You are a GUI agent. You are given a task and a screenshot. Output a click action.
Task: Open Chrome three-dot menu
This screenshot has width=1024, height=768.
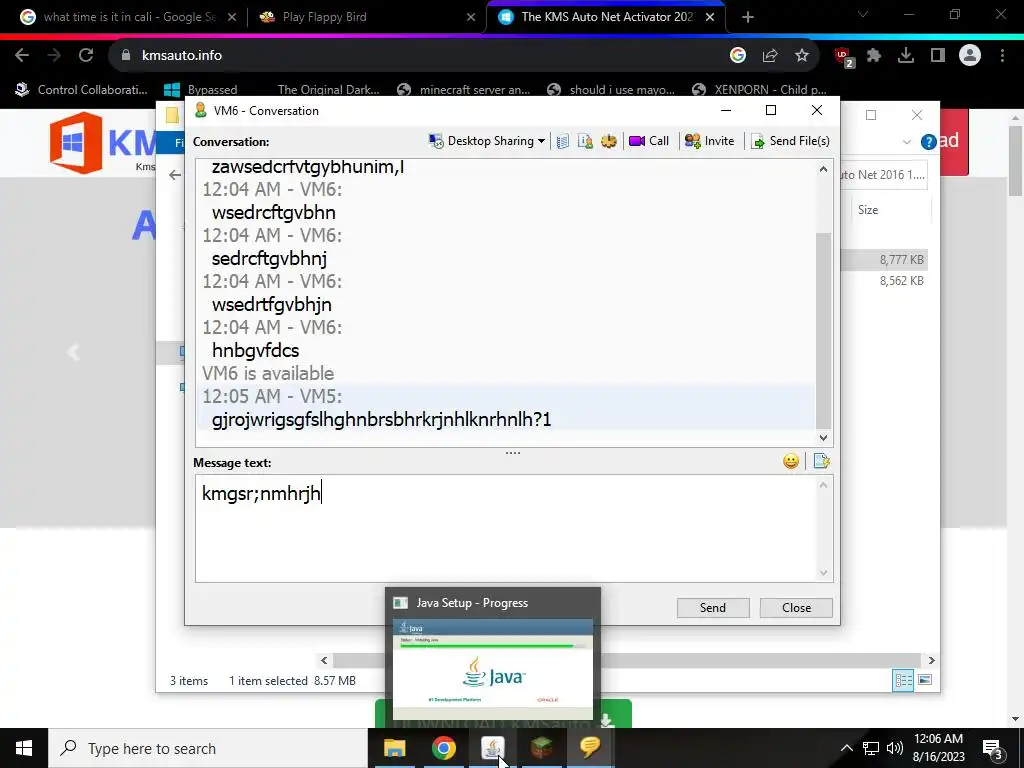pyautogui.click(x=1002, y=56)
